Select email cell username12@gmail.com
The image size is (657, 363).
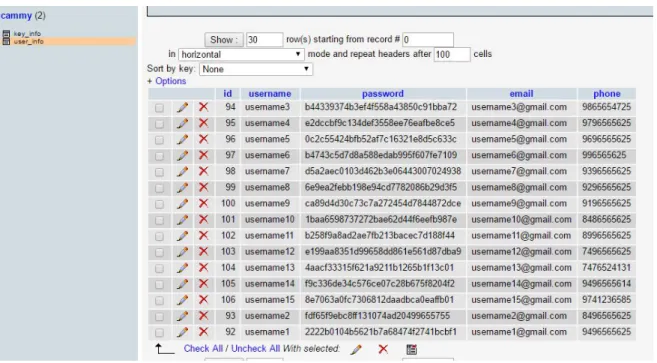click(521, 252)
